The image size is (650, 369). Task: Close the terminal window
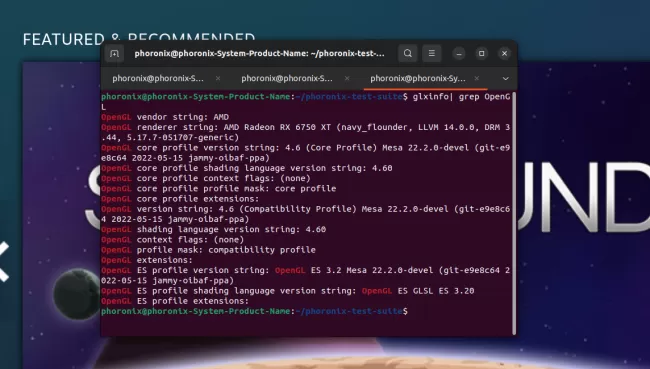tap(504, 53)
